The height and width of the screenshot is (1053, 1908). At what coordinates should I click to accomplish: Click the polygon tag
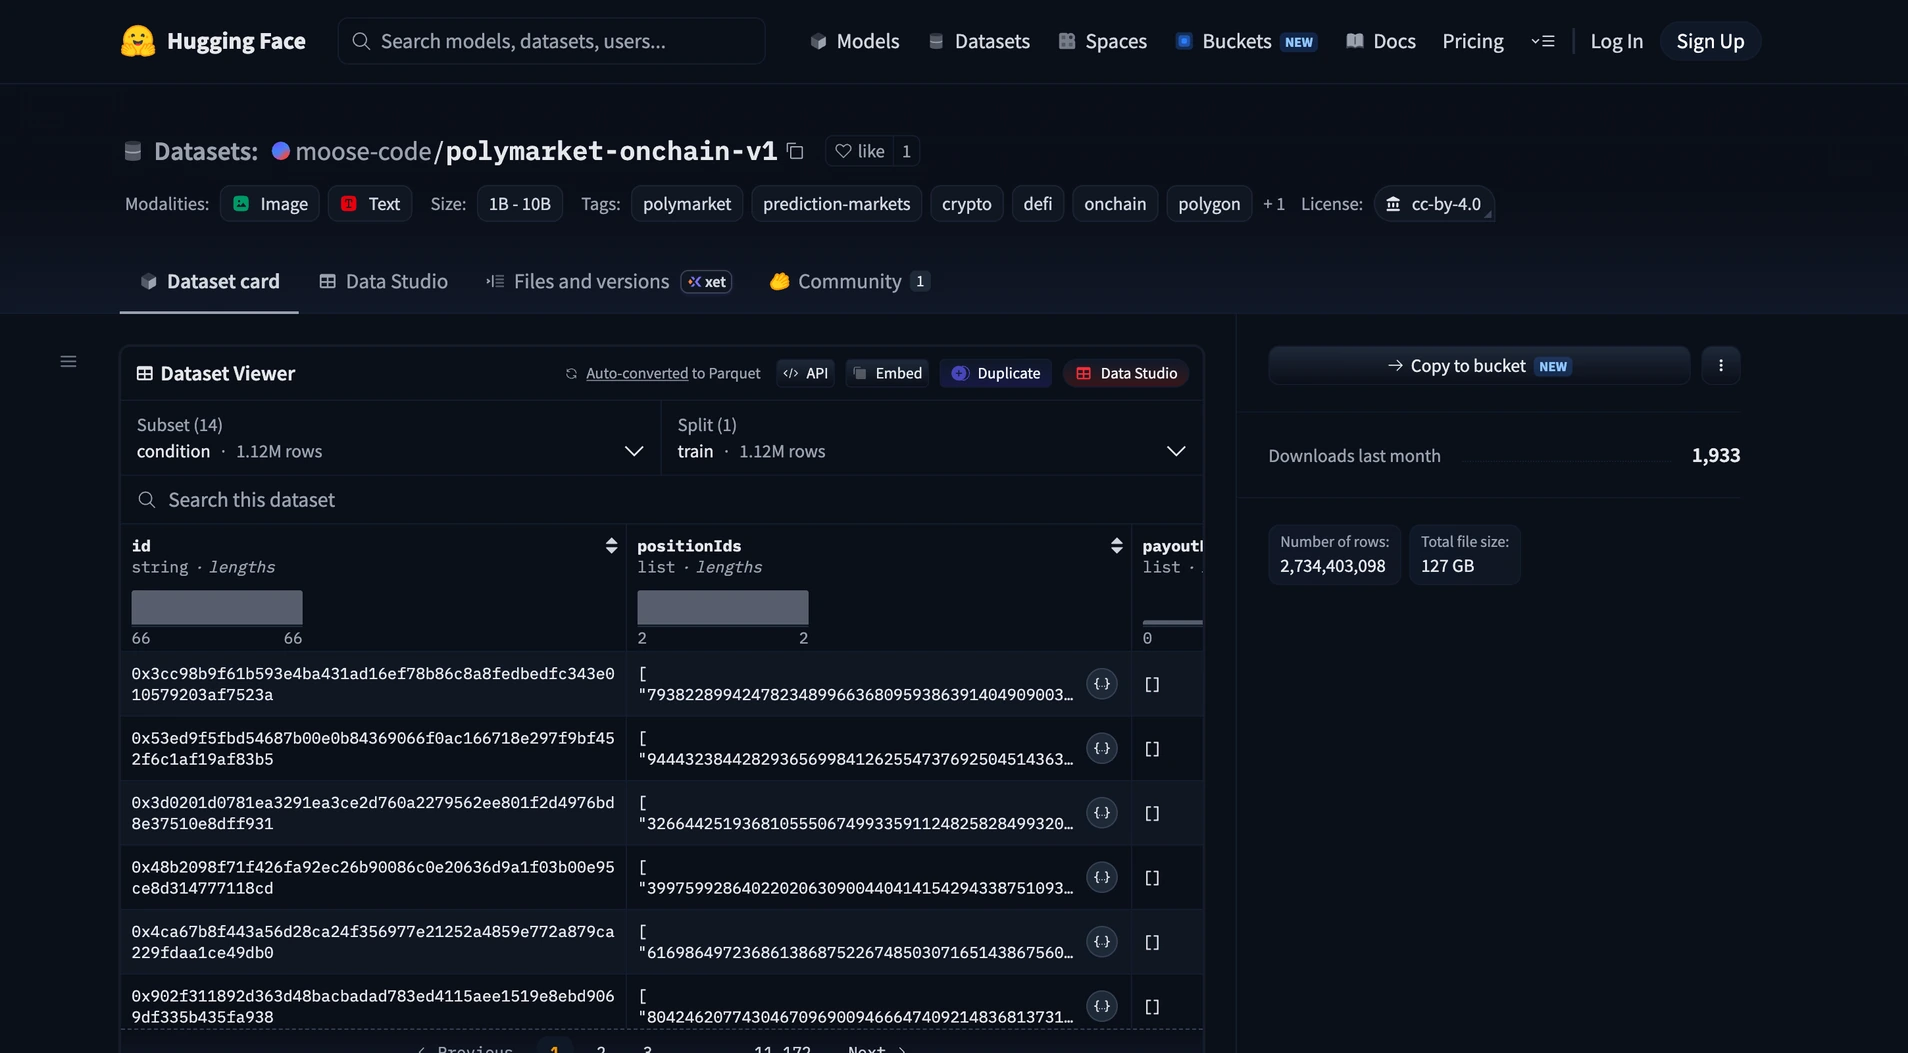point(1209,204)
